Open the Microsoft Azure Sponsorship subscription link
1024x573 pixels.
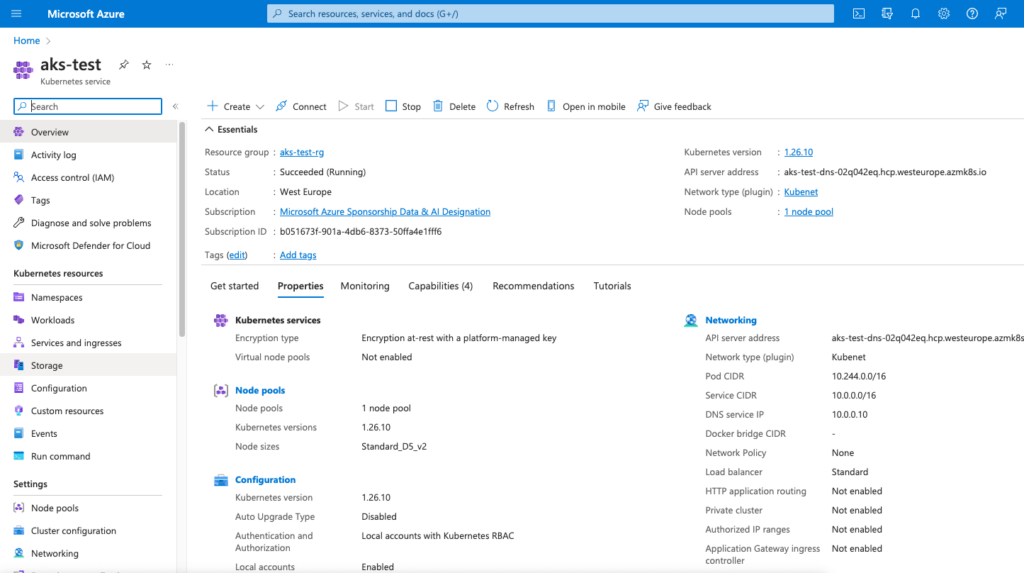pyautogui.click(x=385, y=212)
